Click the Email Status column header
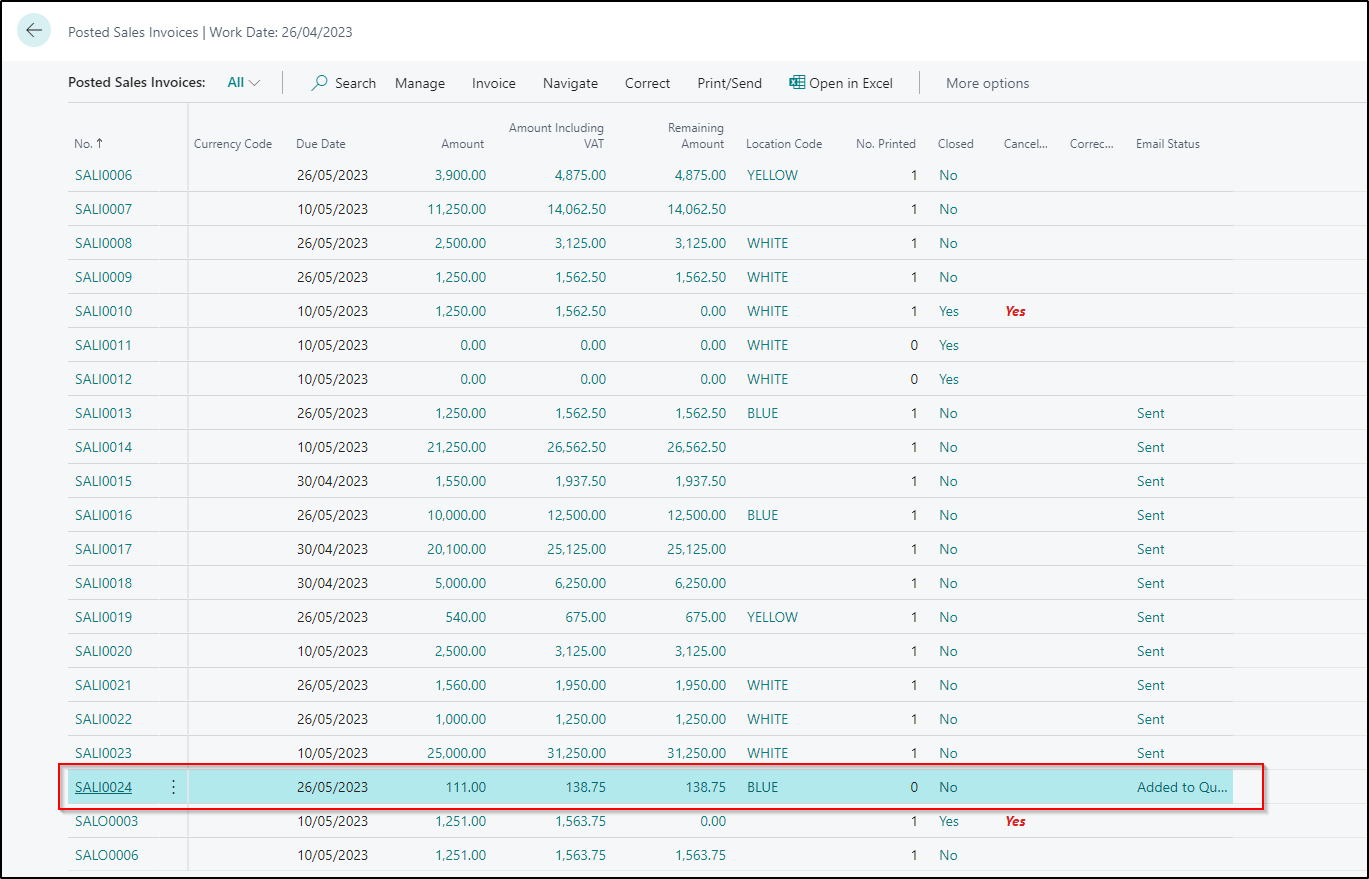 (x=1168, y=144)
